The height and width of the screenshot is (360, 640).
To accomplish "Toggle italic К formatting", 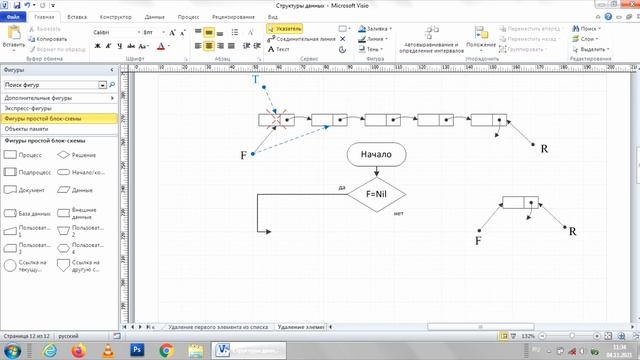I will (x=108, y=46).
